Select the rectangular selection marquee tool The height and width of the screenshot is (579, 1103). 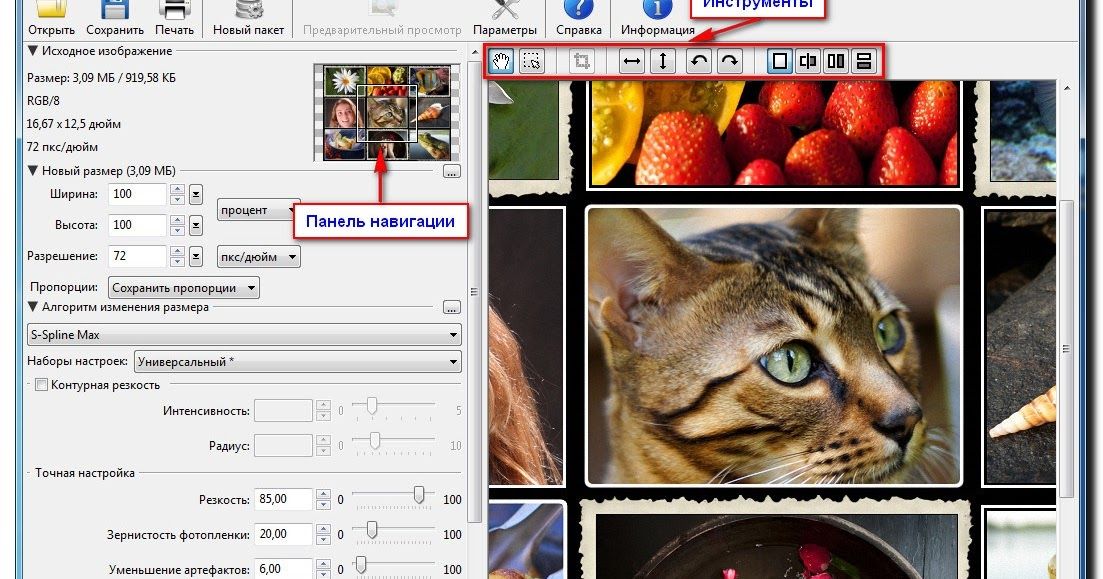point(532,61)
